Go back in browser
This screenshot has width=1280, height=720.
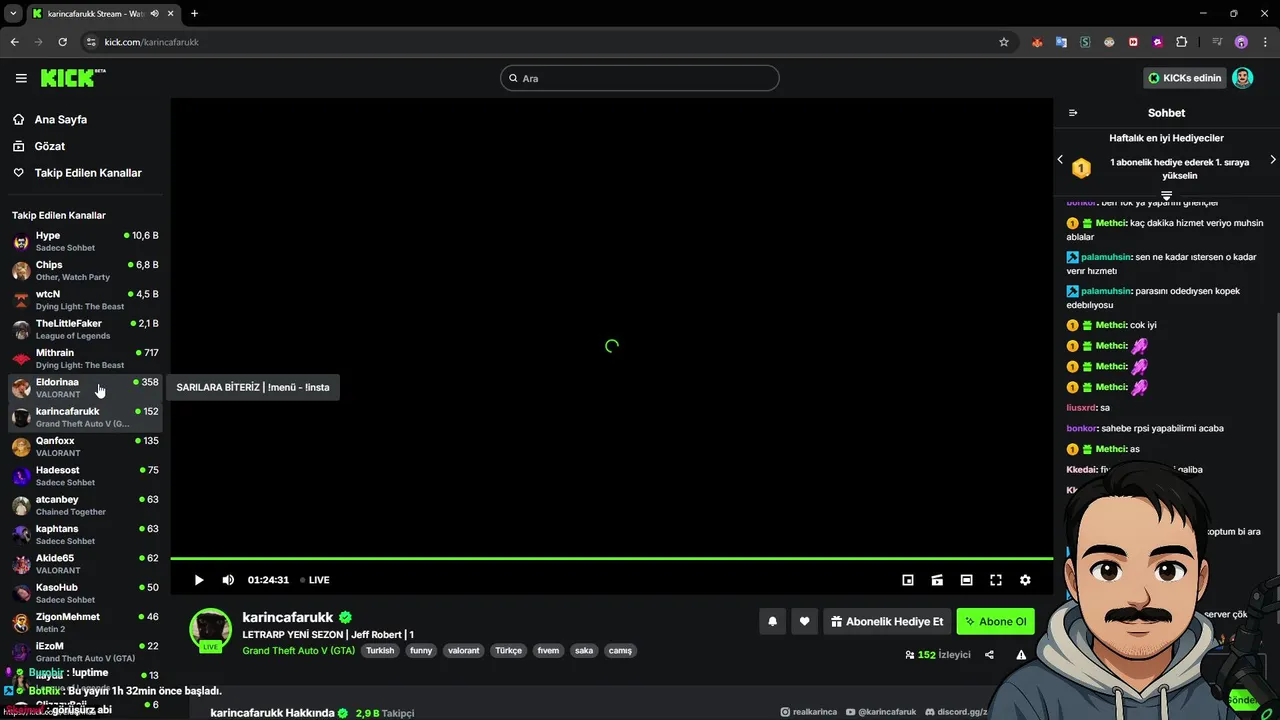click(x=14, y=42)
